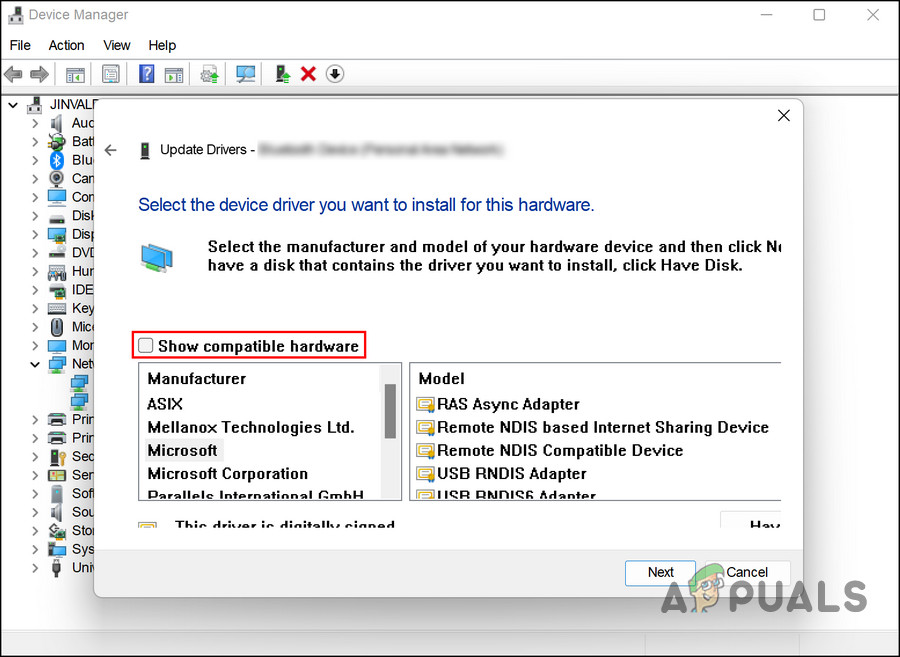Expand the Security devices chevron
Viewport: 900px width, 657px height.
36,457
